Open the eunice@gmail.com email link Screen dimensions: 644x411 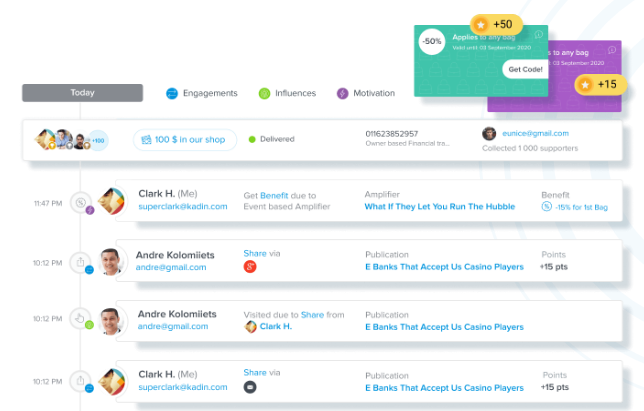click(534, 133)
